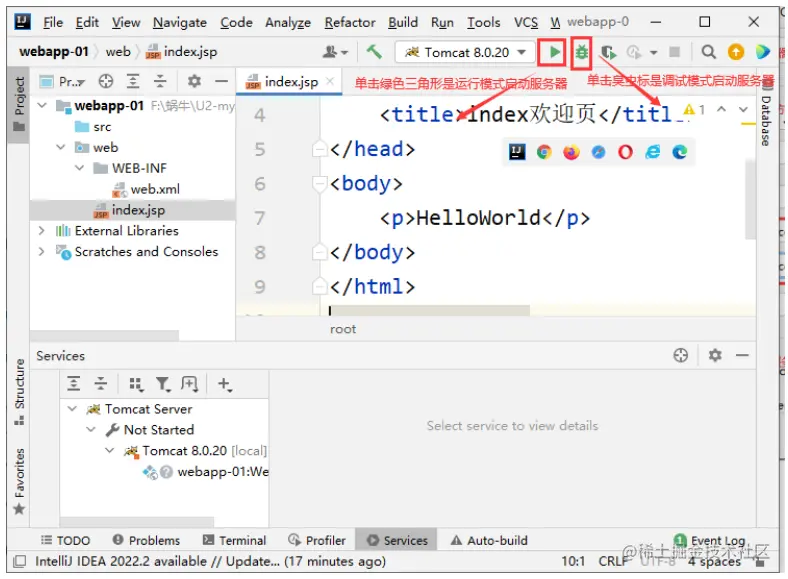Run with Coverage icon in the main toolbar

(x=608, y=52)
